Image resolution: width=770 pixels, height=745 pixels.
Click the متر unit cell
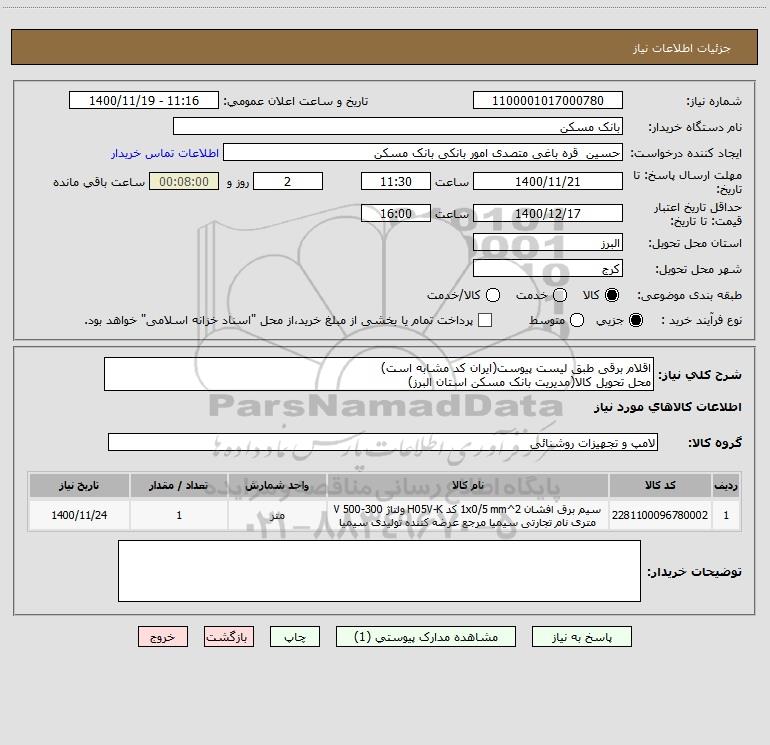coord(277,515)
